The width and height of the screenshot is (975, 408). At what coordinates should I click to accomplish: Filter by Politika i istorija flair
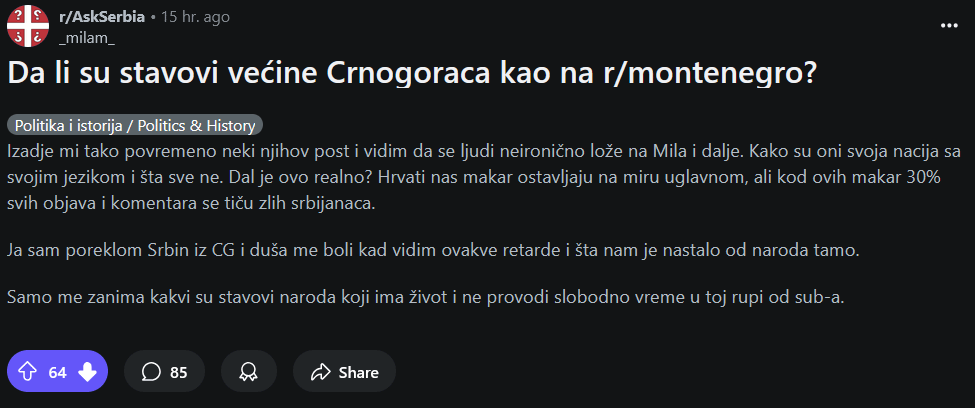pos(135,126)
